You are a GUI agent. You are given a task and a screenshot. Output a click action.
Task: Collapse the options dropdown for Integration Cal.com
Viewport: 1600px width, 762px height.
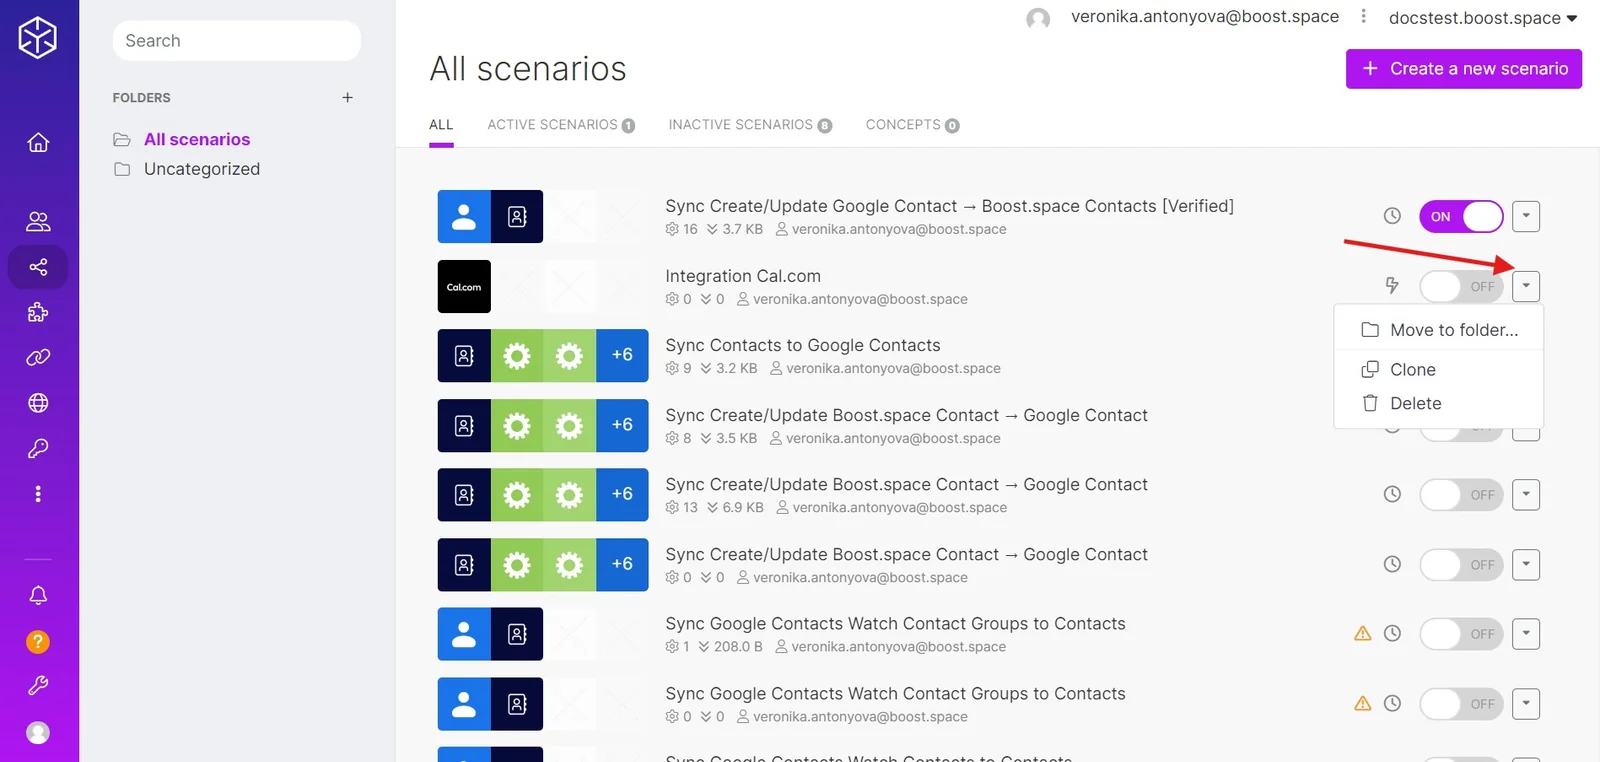click(1526, 286)
